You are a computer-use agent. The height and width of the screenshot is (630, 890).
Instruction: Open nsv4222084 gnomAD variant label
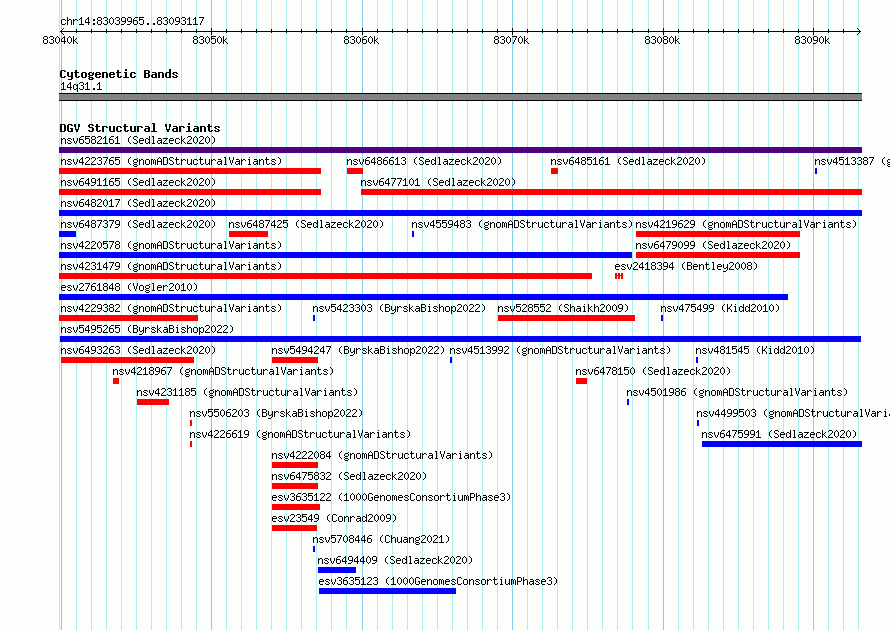point(382,455)
